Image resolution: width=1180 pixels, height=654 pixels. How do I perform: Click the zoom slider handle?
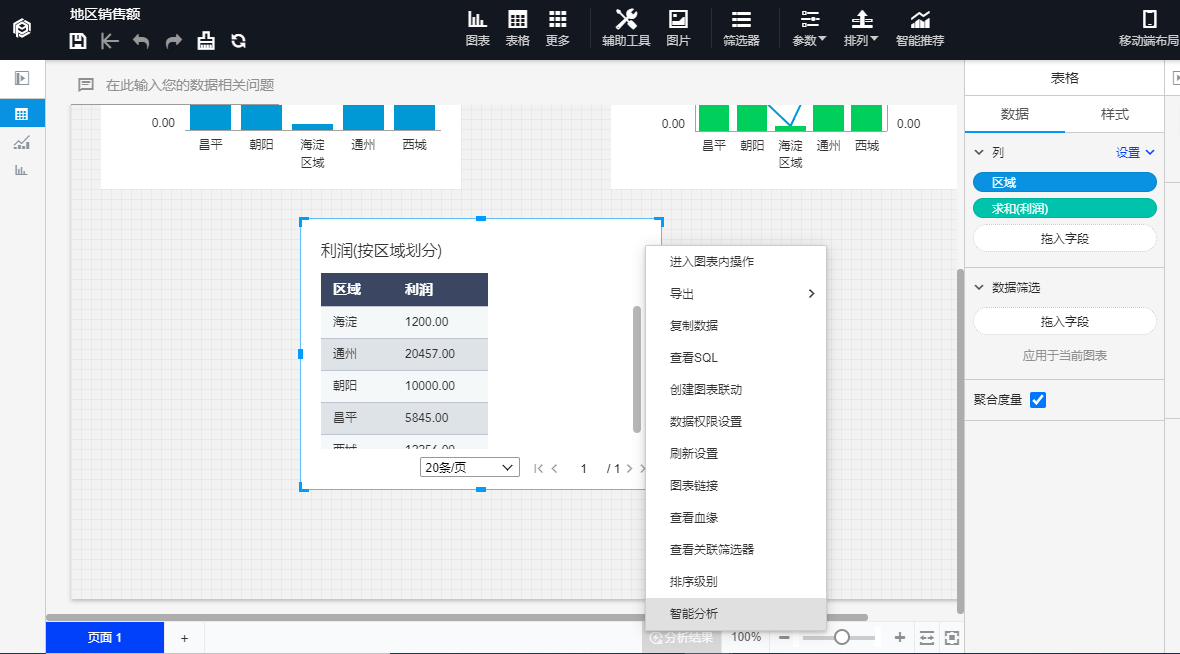pyautogui.click(x=842, y=637)
